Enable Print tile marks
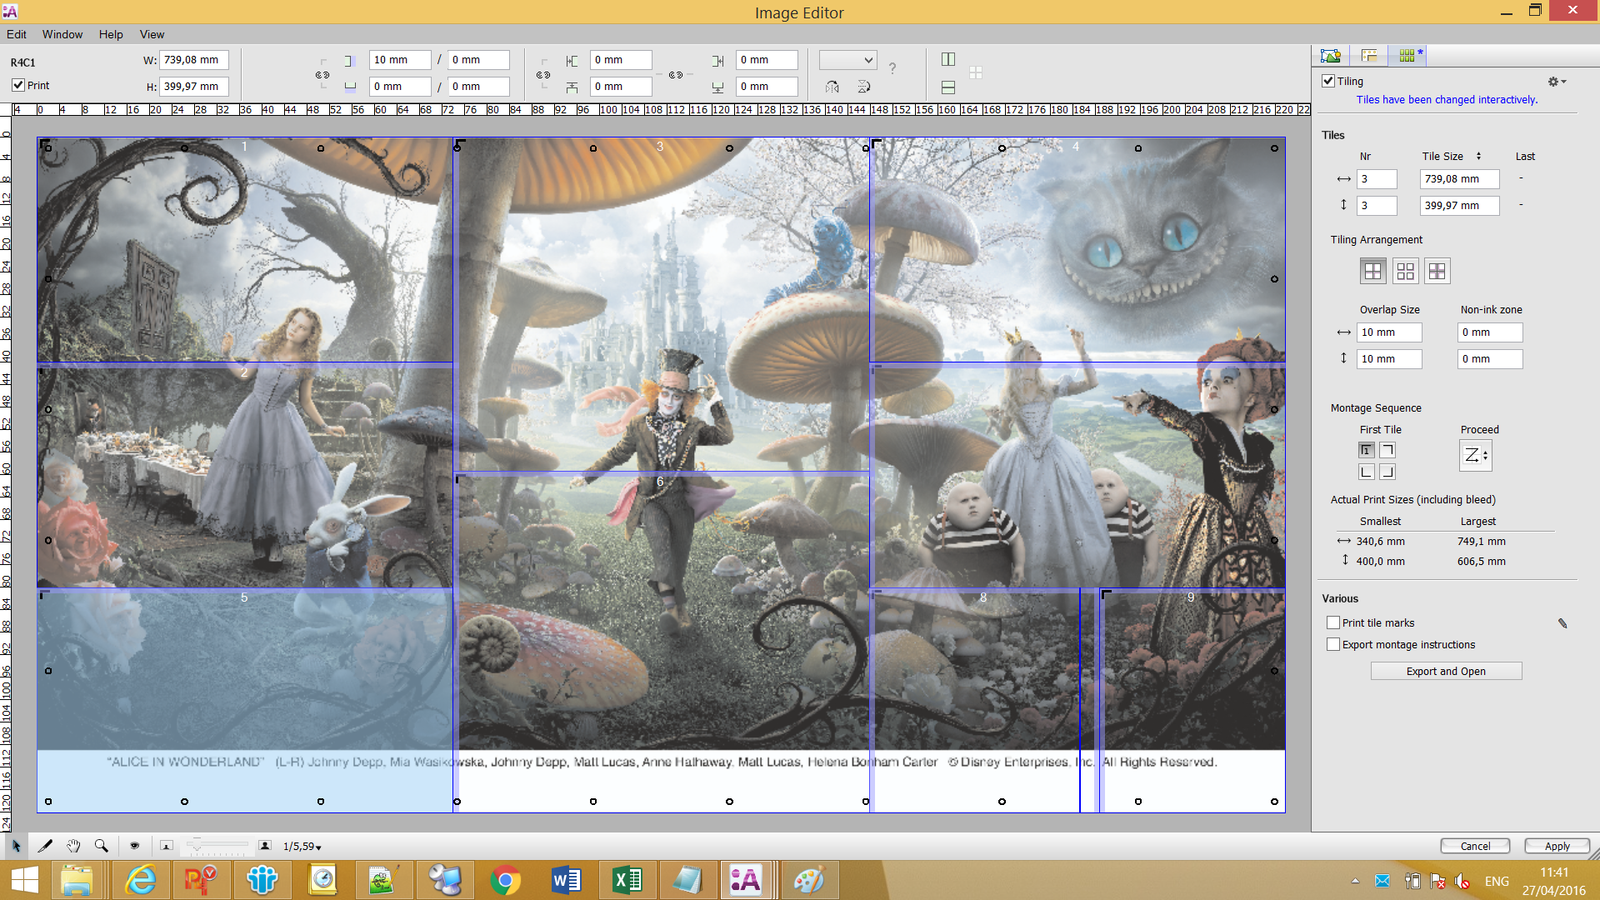 coord(1333,622)
